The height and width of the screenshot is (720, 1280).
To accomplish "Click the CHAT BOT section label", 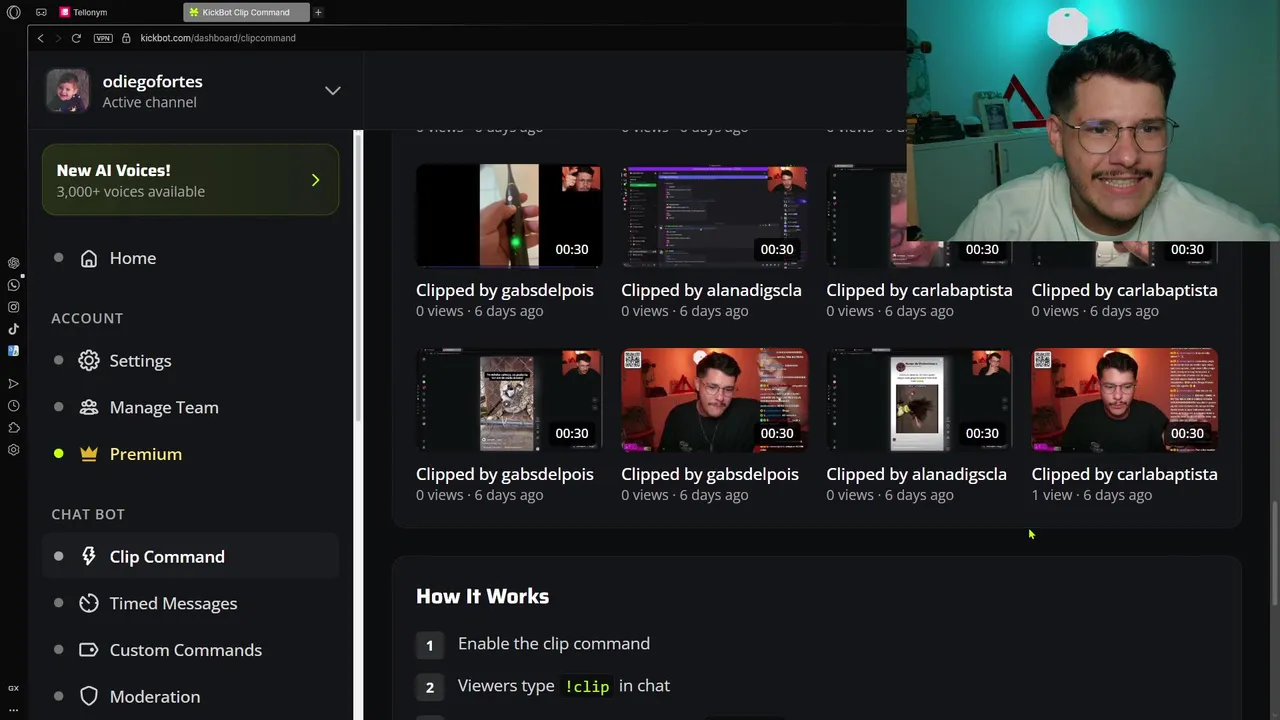I will pos(88,514).
